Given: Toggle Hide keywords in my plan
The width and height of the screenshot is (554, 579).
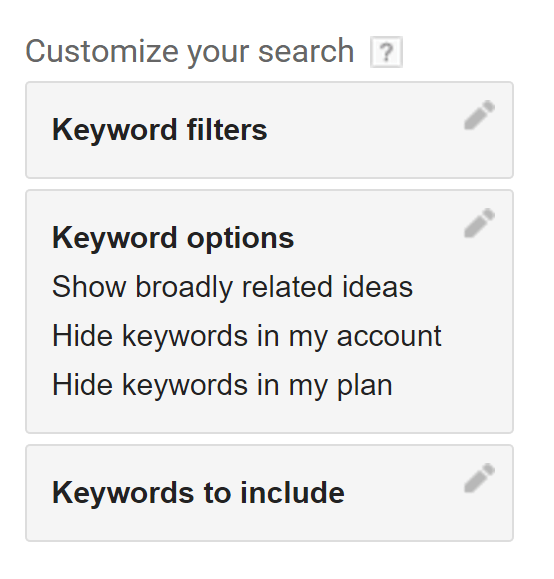Looking at the screenshot, I should pos(222,385).
